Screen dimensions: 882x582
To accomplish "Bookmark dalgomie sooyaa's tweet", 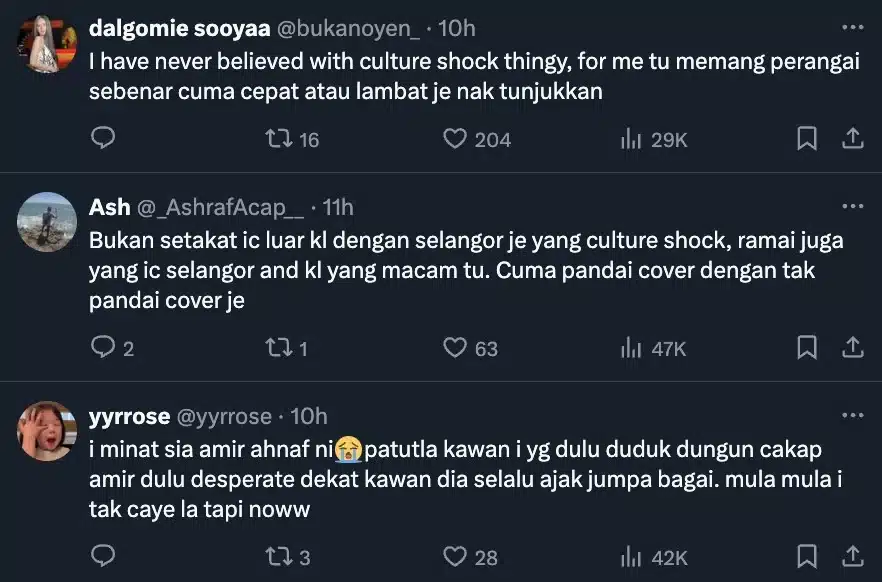I will pyautogui.click(x=806, y=139).
